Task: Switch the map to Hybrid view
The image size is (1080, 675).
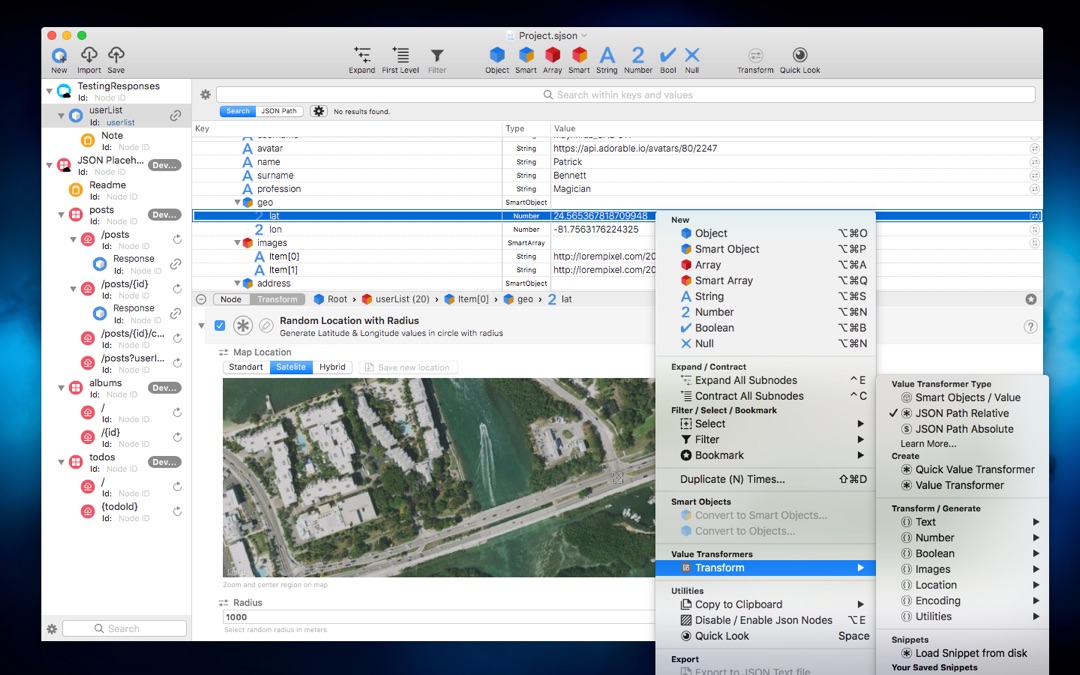Action: (332, 367)
